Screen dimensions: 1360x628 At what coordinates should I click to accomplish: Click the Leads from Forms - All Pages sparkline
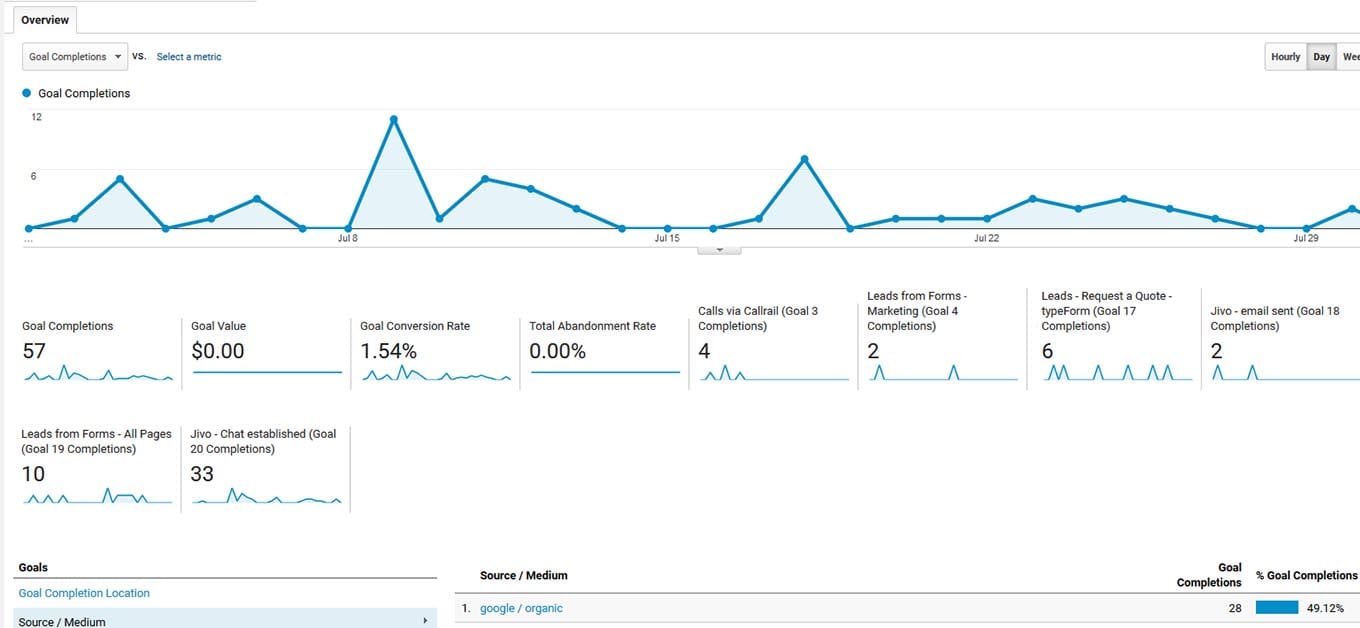(95, 497)
